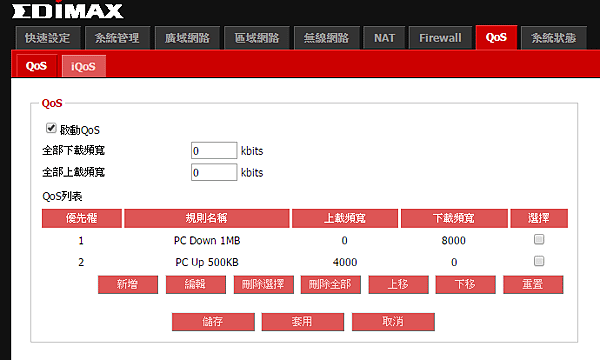Open the 系統管理 tab

[117, 38]
